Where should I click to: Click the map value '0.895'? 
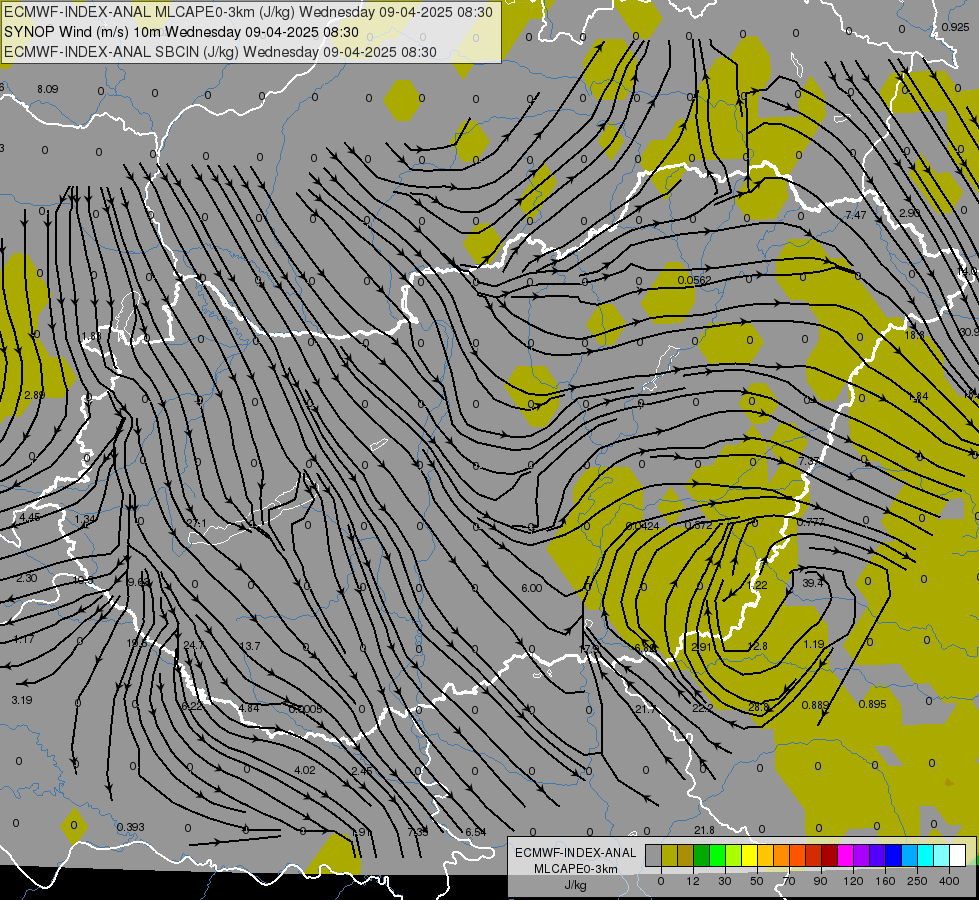[x=872, y=704]
